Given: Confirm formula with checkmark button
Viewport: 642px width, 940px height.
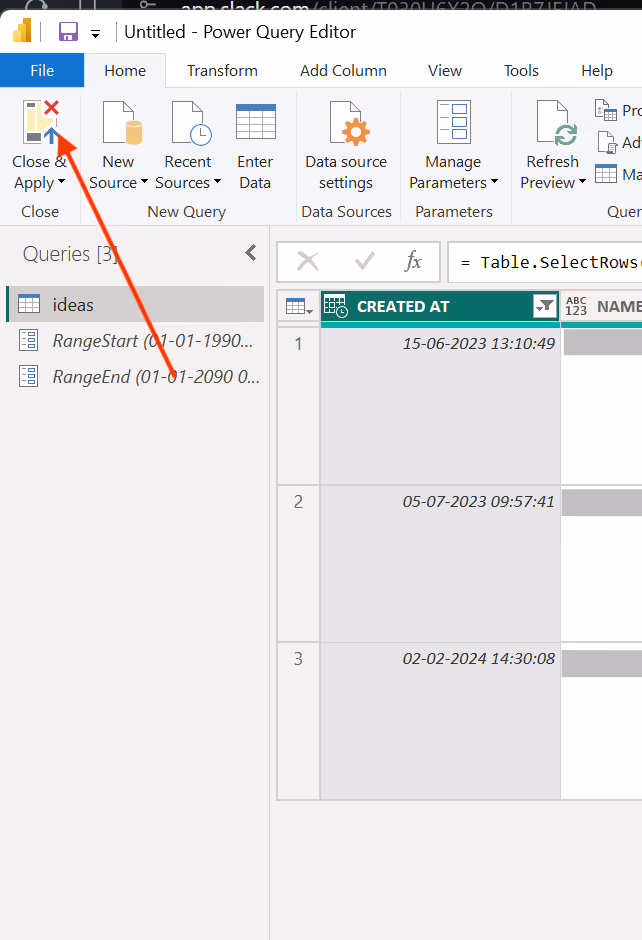Looking at the screenshot, I should point(364,261).
